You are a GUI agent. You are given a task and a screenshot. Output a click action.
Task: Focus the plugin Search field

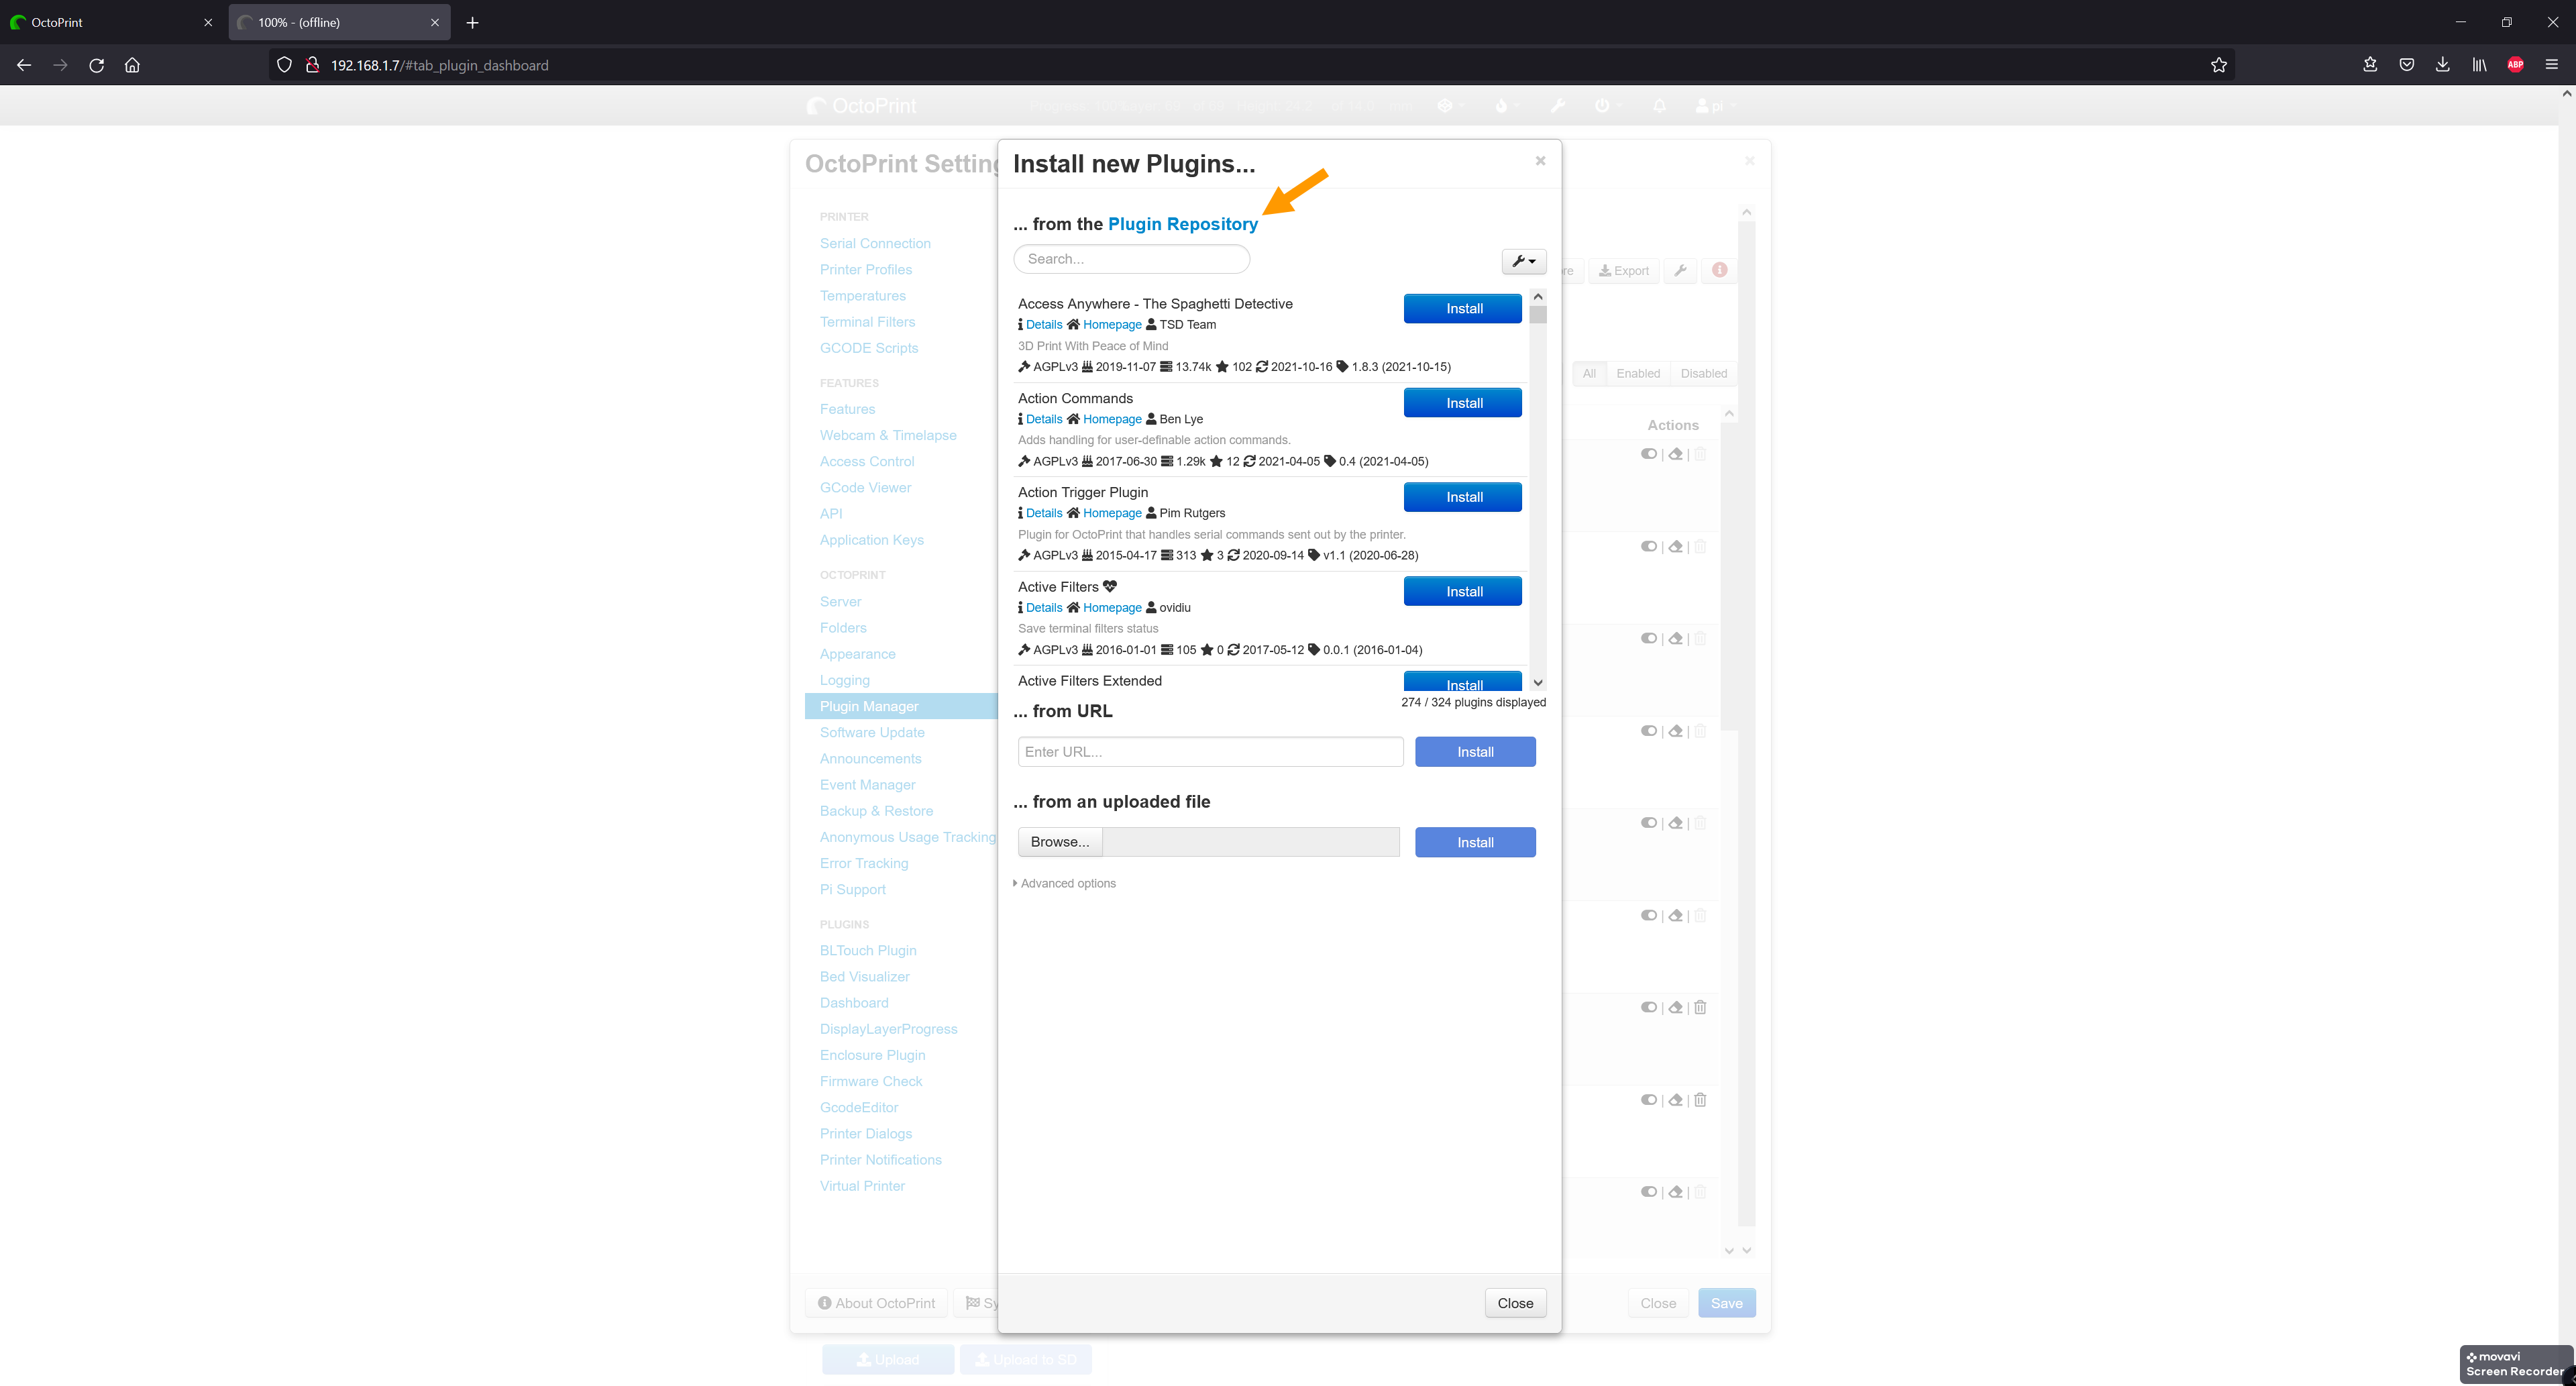pos(1131,259)
